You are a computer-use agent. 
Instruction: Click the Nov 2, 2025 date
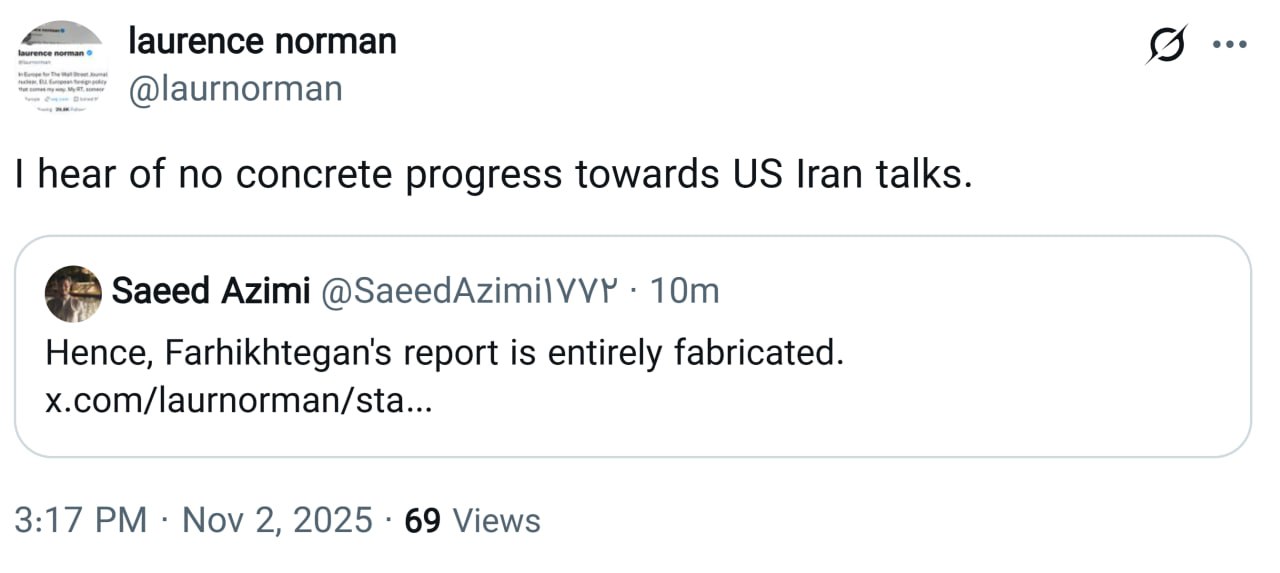(277, 521)
